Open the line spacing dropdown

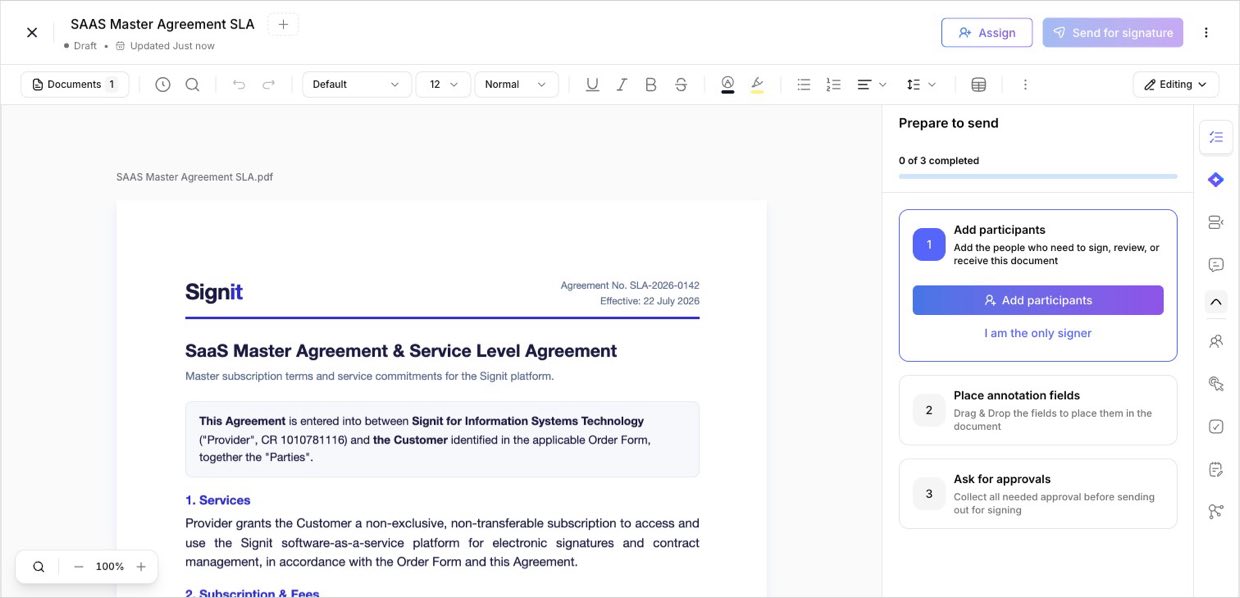pos(921,85)
